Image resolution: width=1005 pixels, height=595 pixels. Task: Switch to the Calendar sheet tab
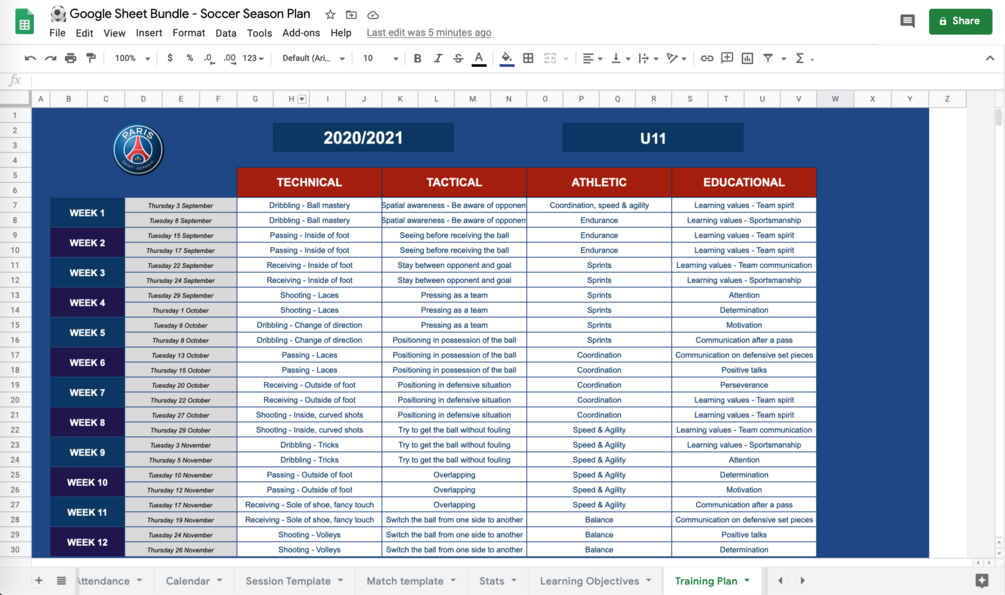[187, 581]
